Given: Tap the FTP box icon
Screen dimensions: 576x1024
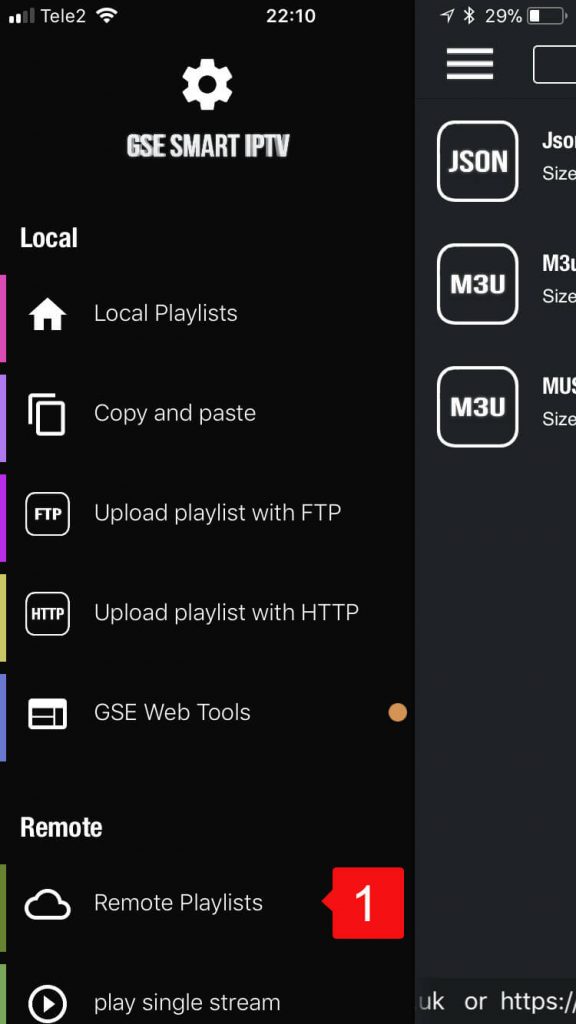Looking at the screenshot, I should [x=48, y=514].
